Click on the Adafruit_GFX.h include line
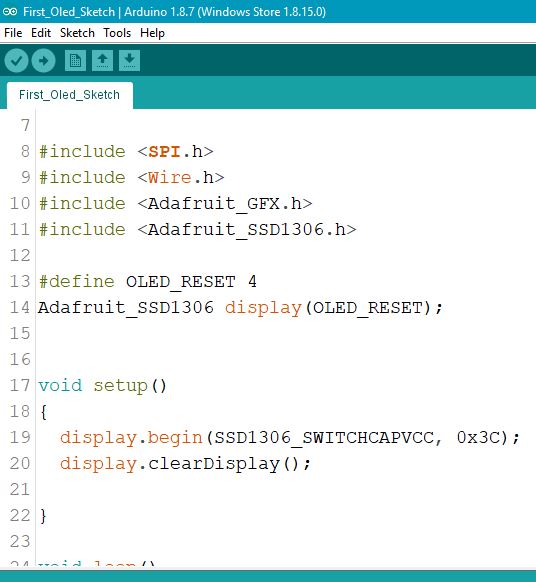This screenshot has height=582, width=536. pos(176,203)
